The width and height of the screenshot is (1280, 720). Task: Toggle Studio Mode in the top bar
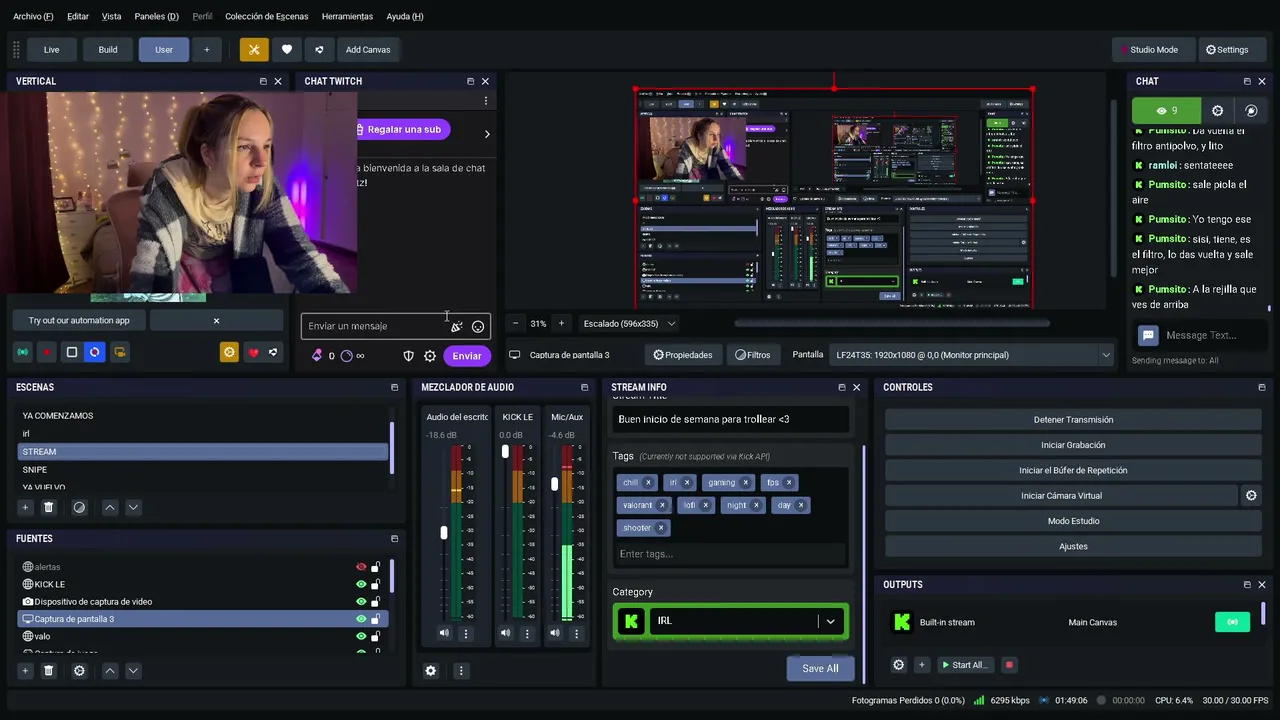(x=1154, y=49)
